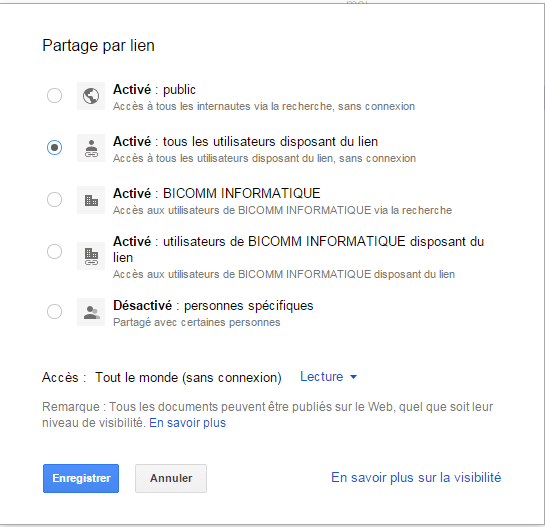
Task: Click 'Activé : BICOMM INFORMATIQUE' label text
Action: click(217, 193)
